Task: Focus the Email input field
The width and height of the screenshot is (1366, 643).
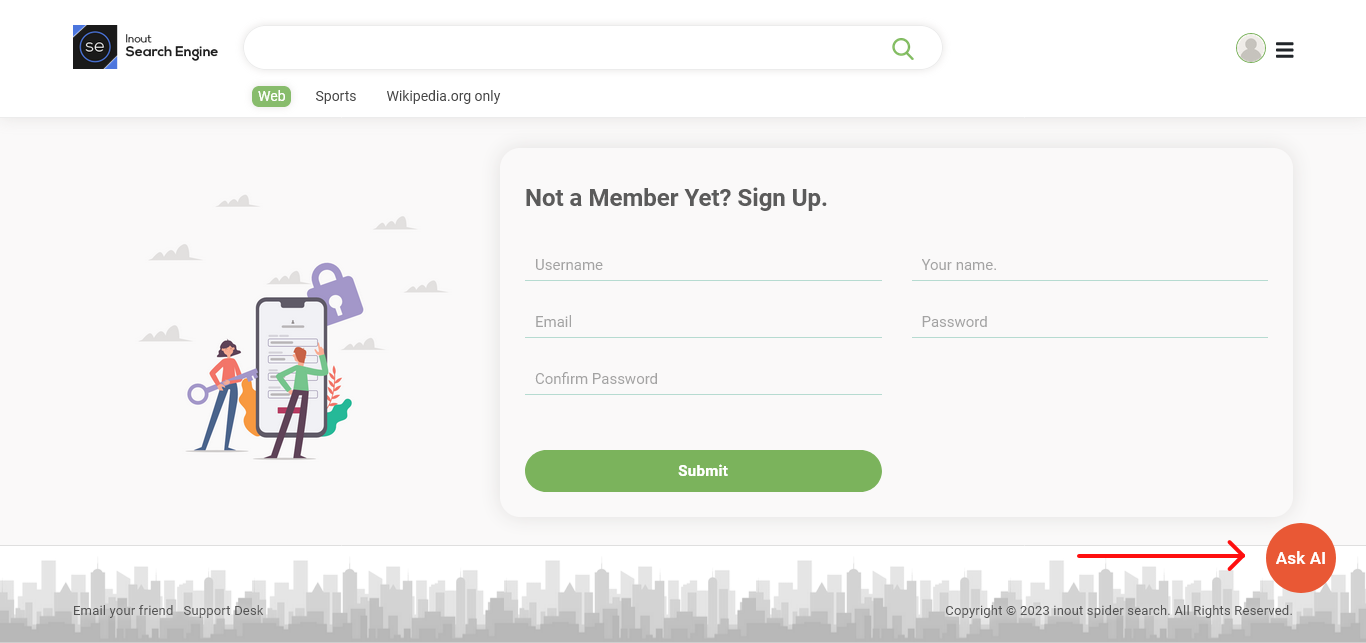Action: point(703,322)
